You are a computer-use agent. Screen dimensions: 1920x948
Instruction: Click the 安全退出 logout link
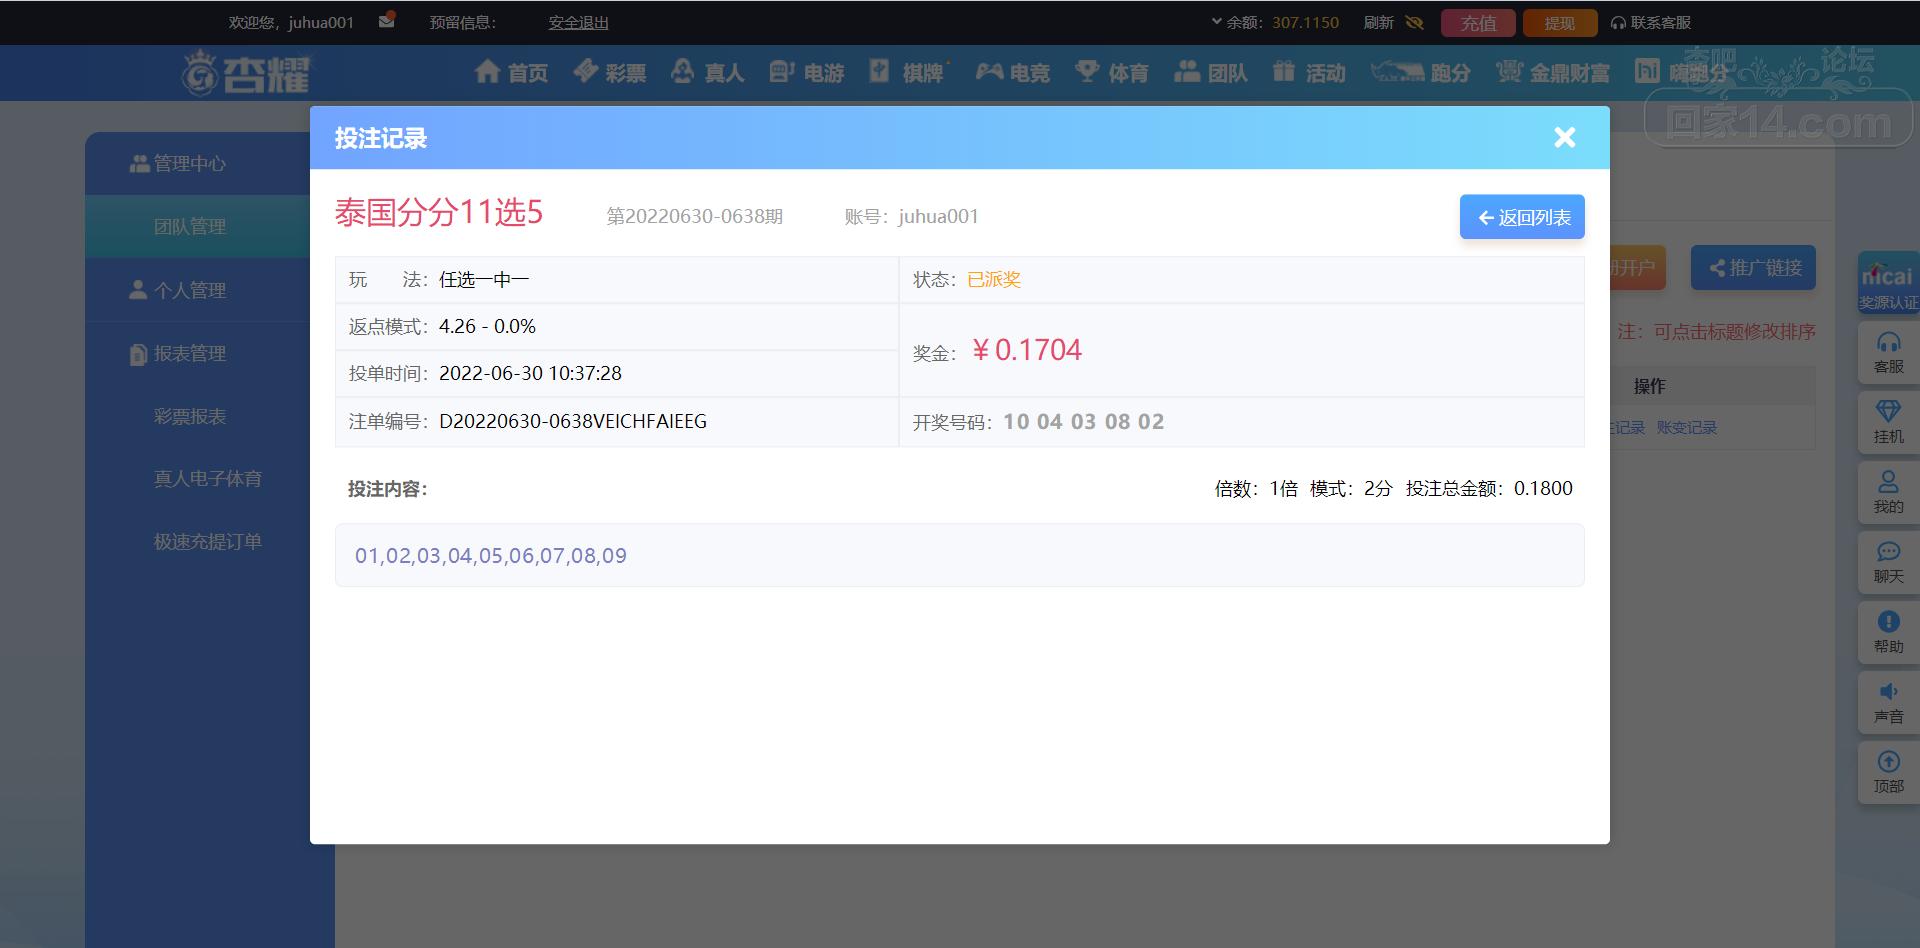click(578, 22)
